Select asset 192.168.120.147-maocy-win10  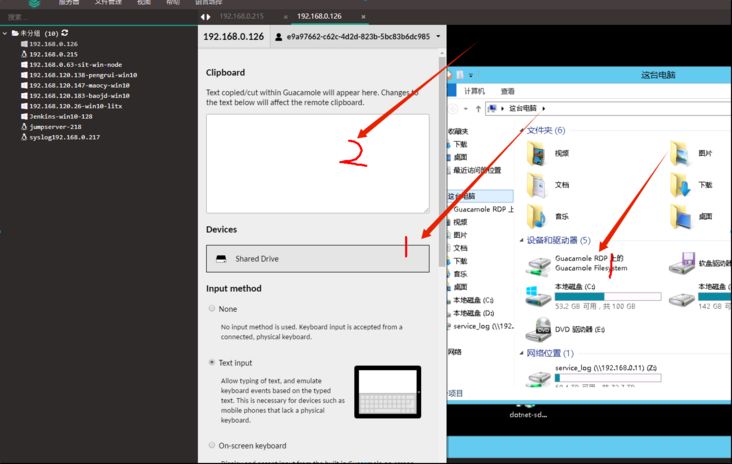point(75,85)
